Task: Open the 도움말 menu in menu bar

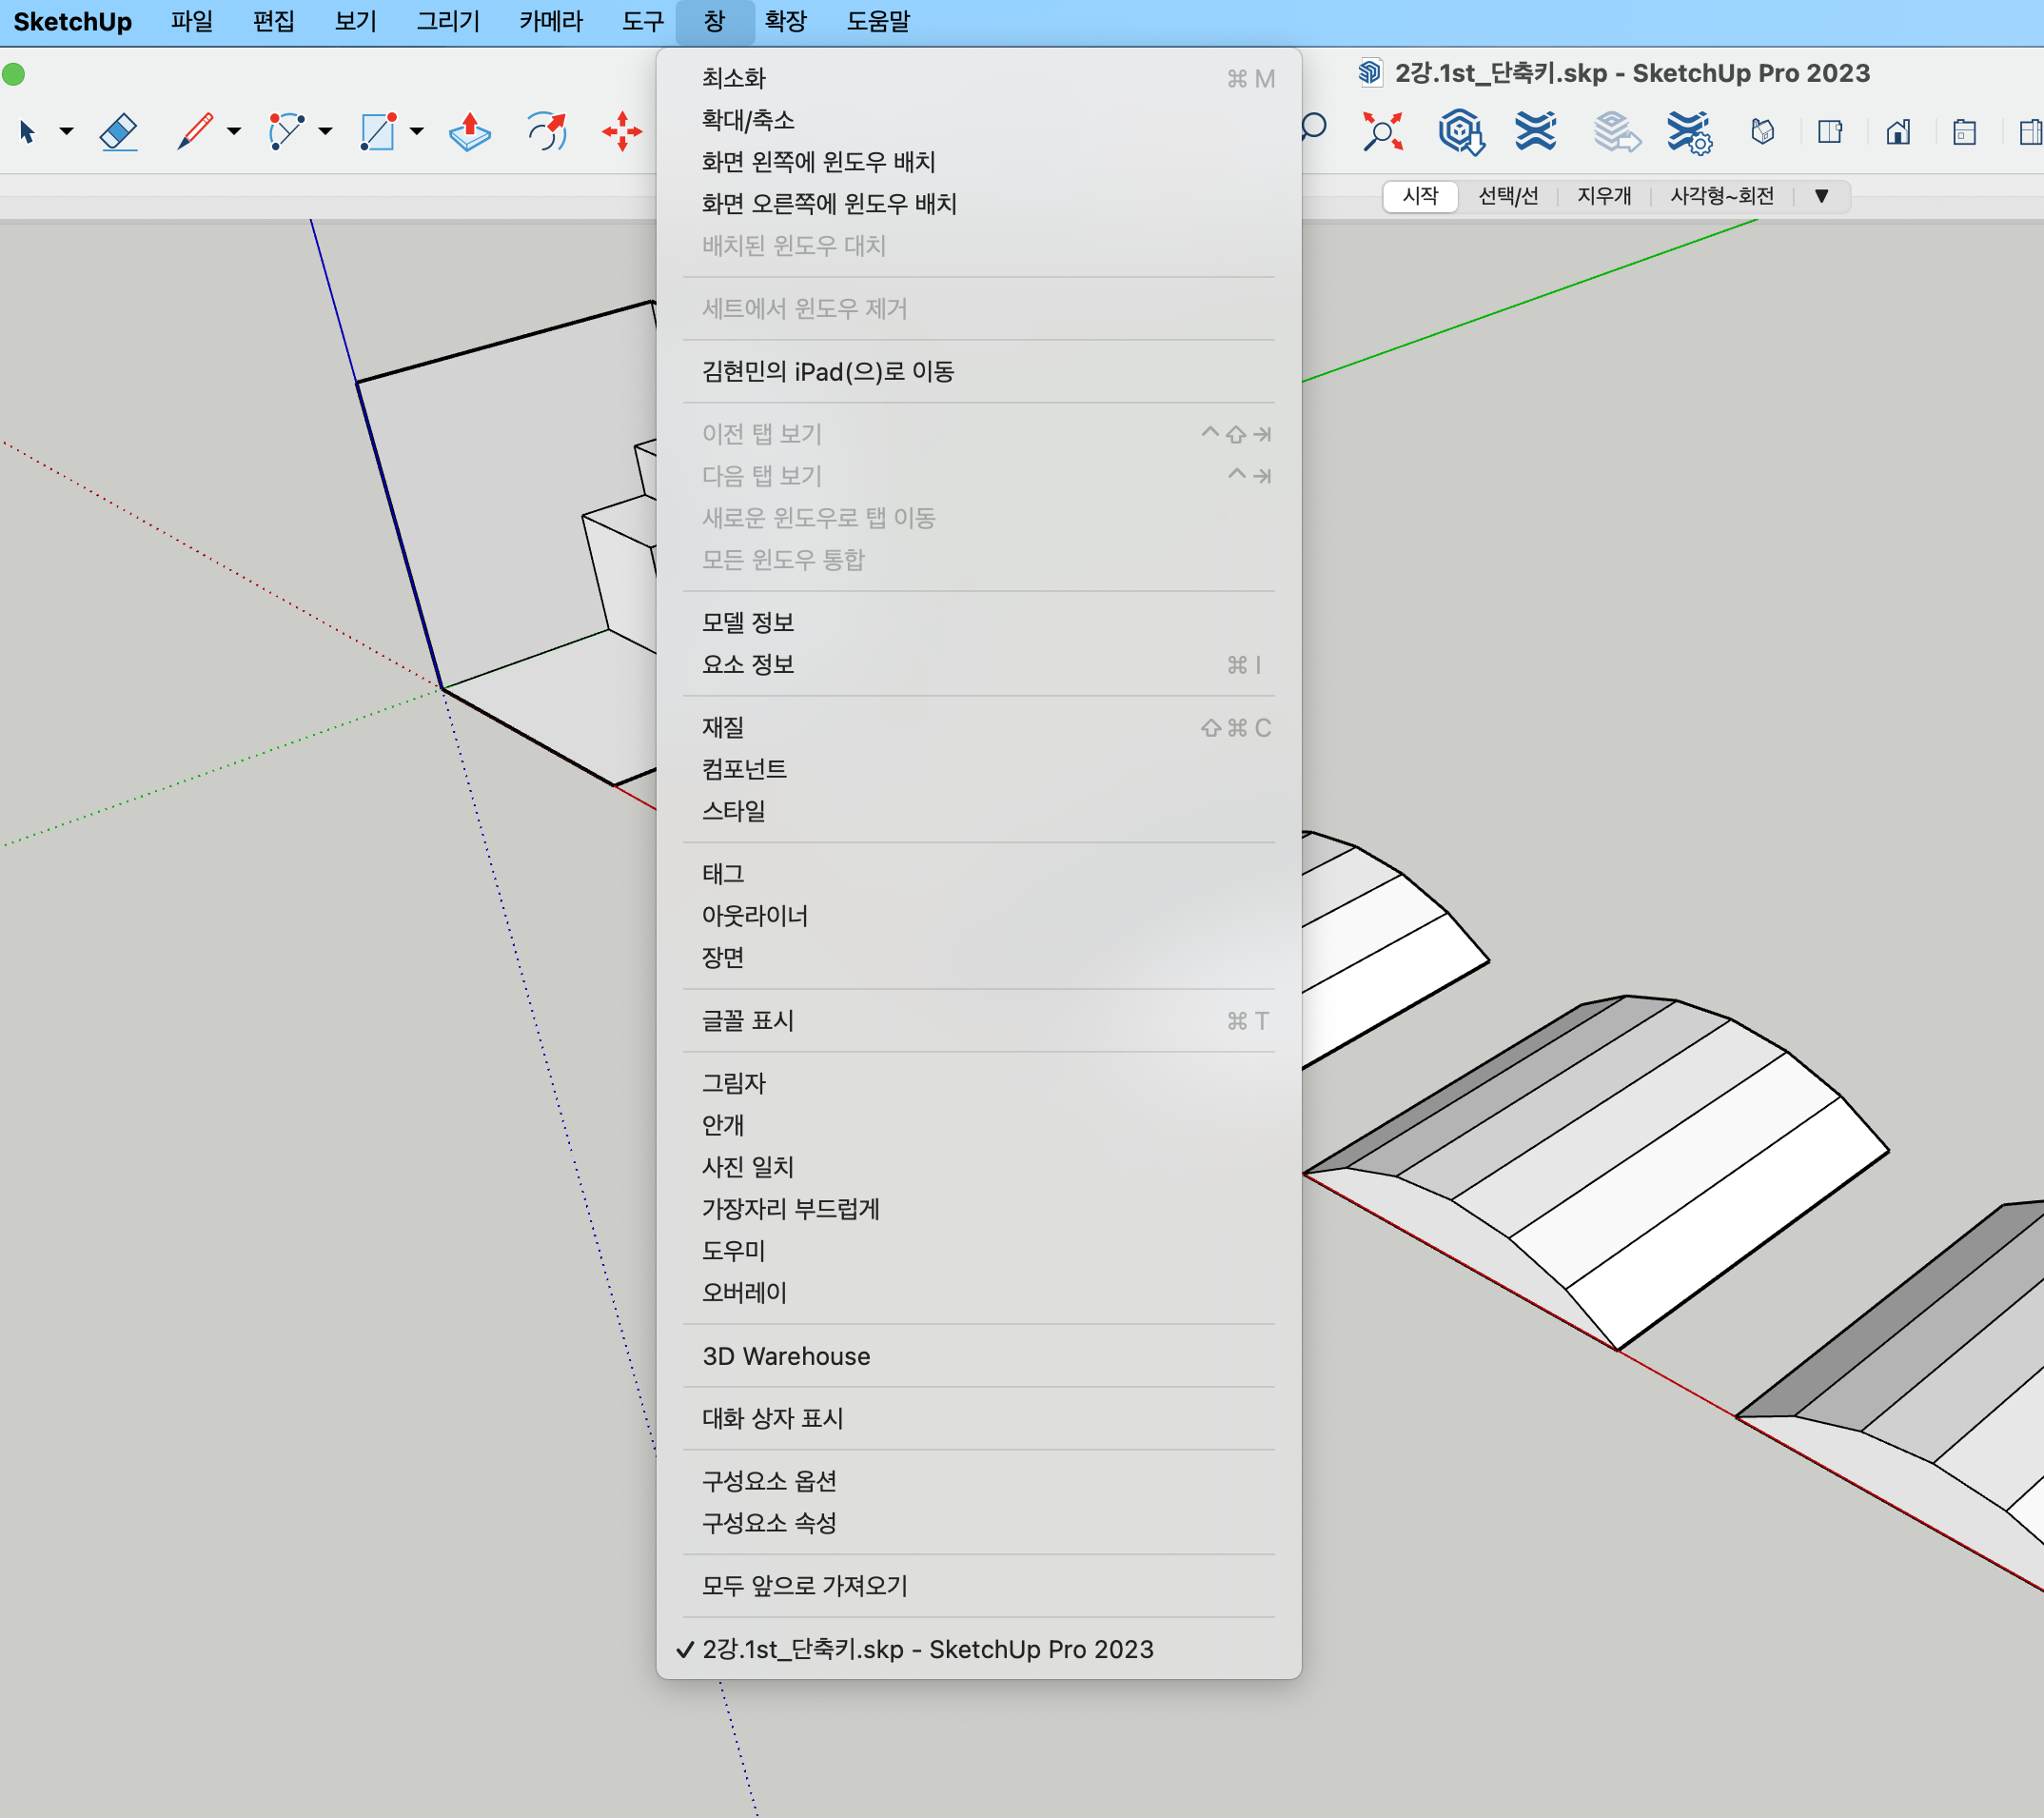Action: point(878,21)
